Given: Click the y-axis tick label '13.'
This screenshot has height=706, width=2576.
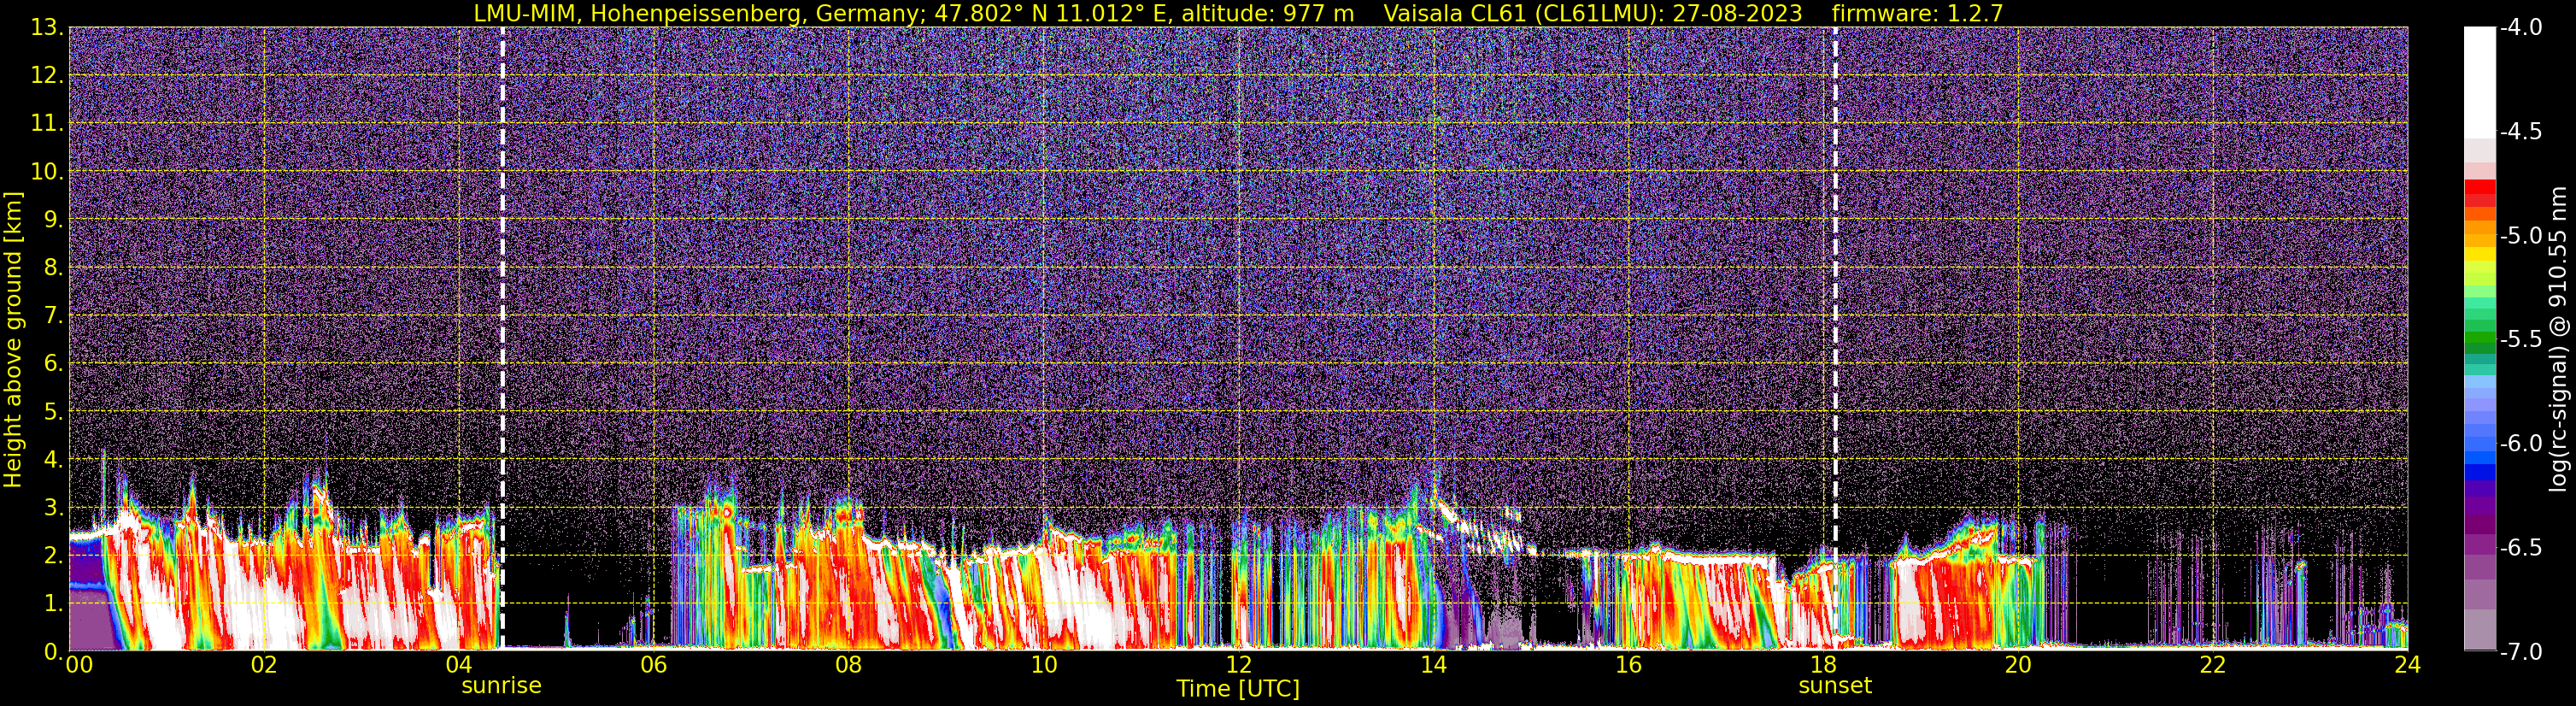Looking at the screenshot, I should [x=47, y=28].
